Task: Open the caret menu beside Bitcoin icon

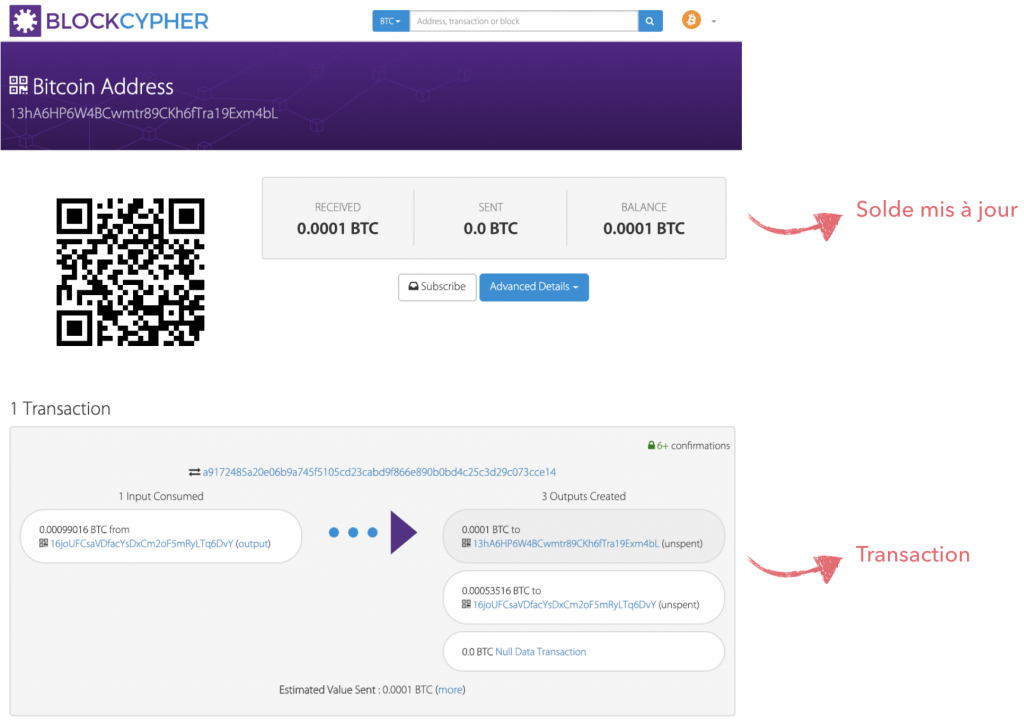Action: [x=714, y=21]
